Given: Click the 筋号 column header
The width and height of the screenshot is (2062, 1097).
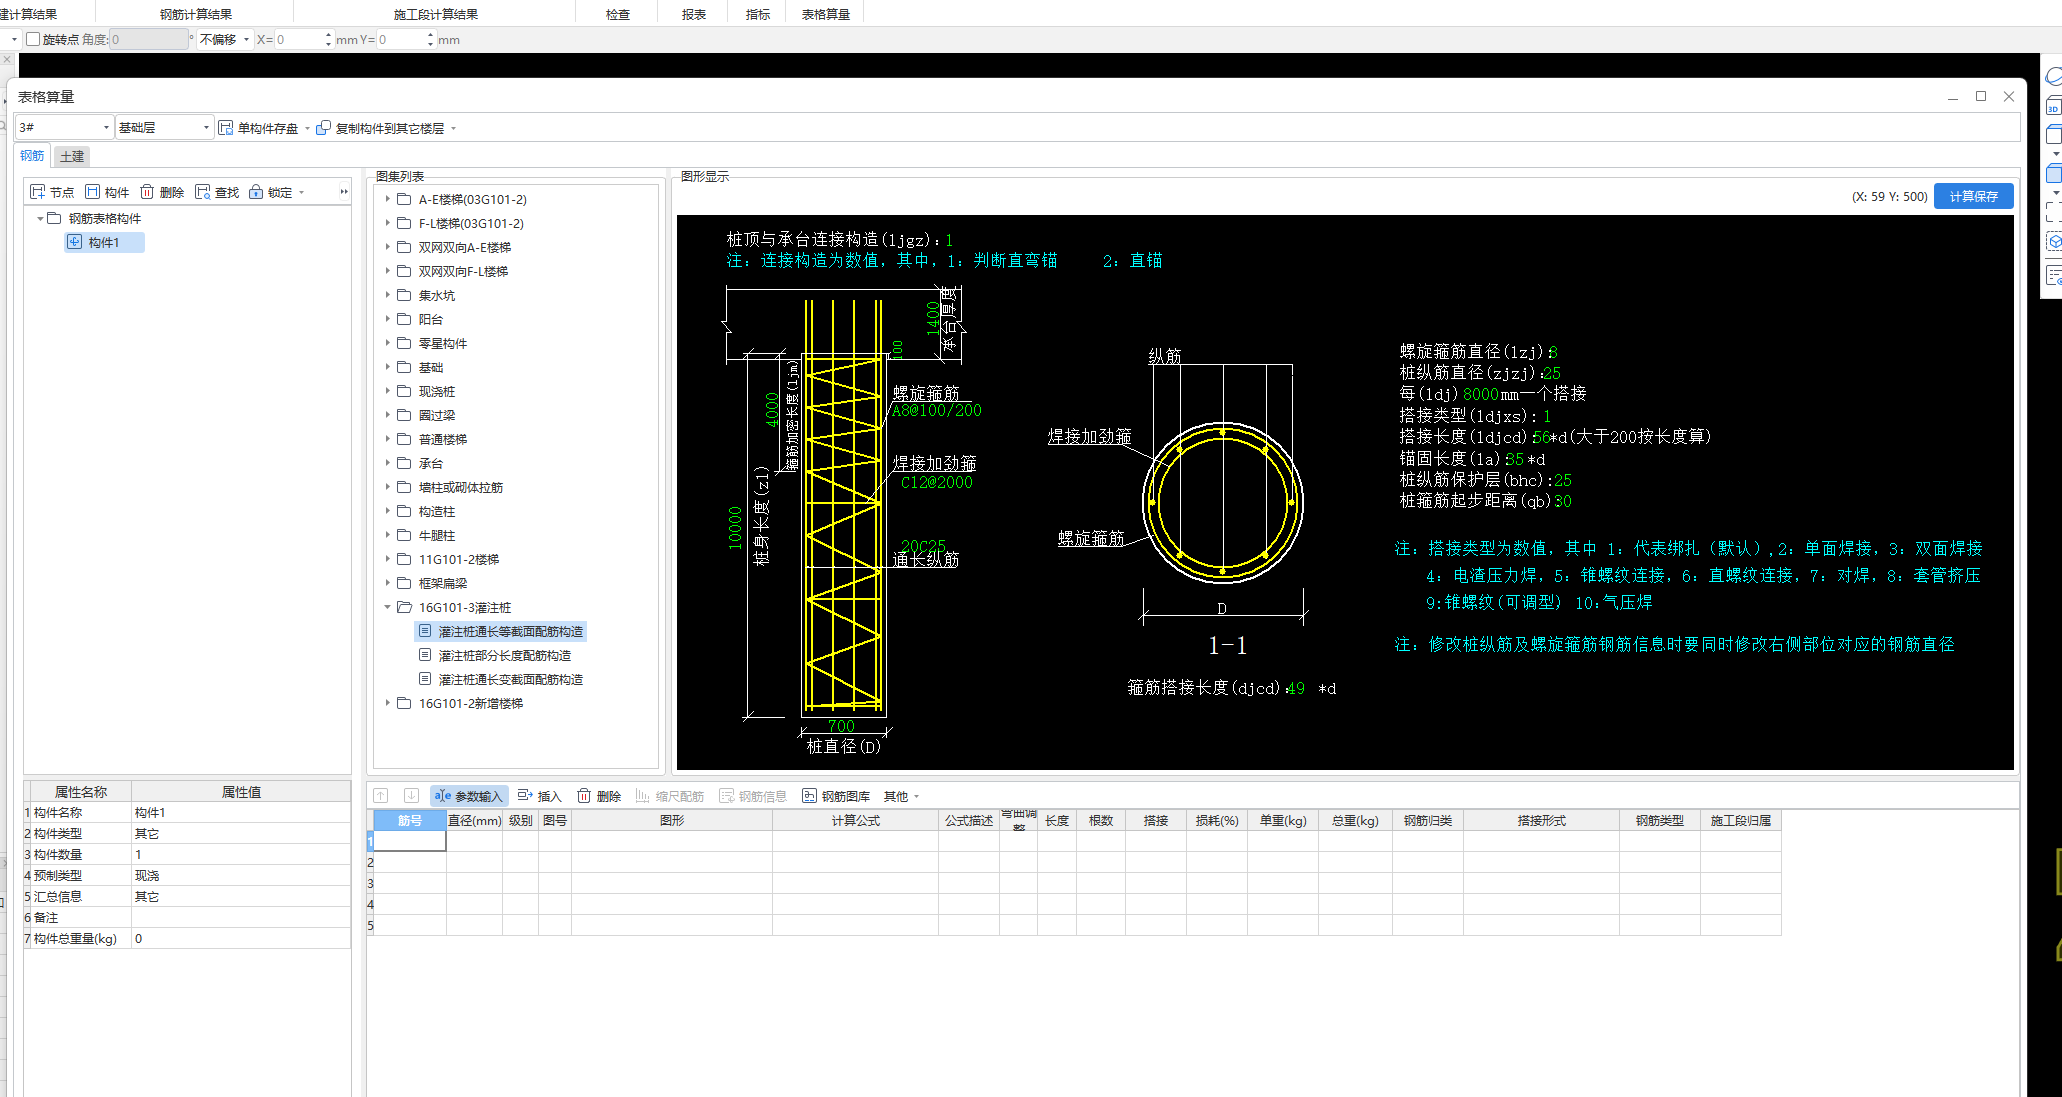Looking at the screenshot, I should (x=410, y=820).
